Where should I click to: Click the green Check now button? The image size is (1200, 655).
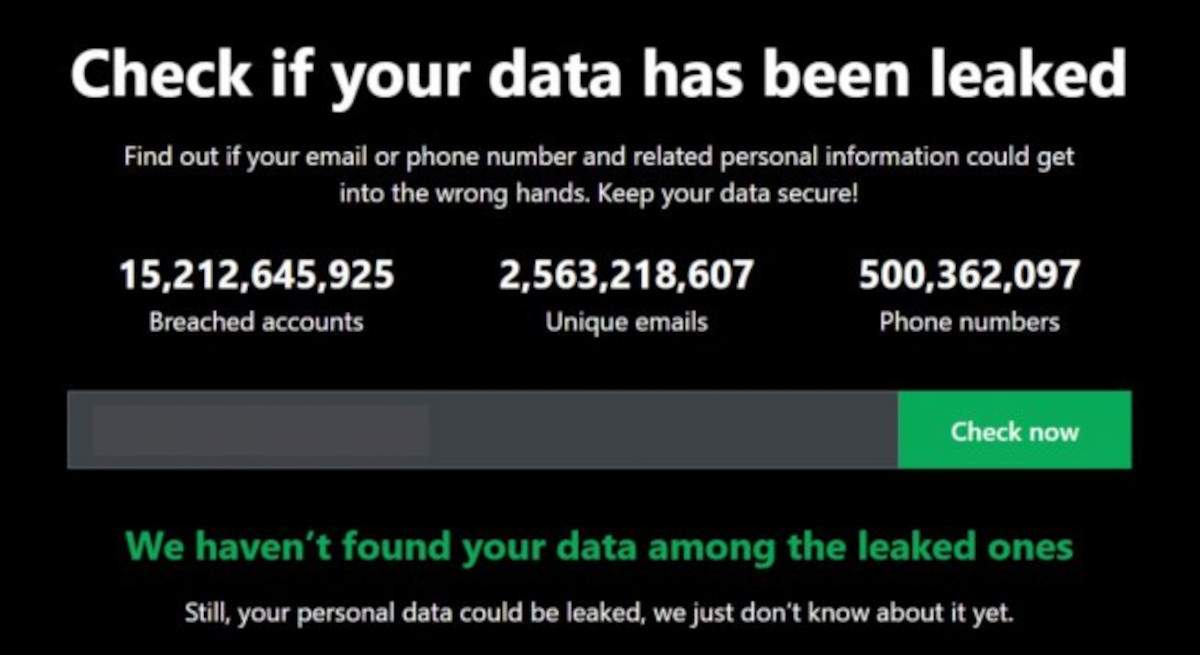click(1014, 430)
